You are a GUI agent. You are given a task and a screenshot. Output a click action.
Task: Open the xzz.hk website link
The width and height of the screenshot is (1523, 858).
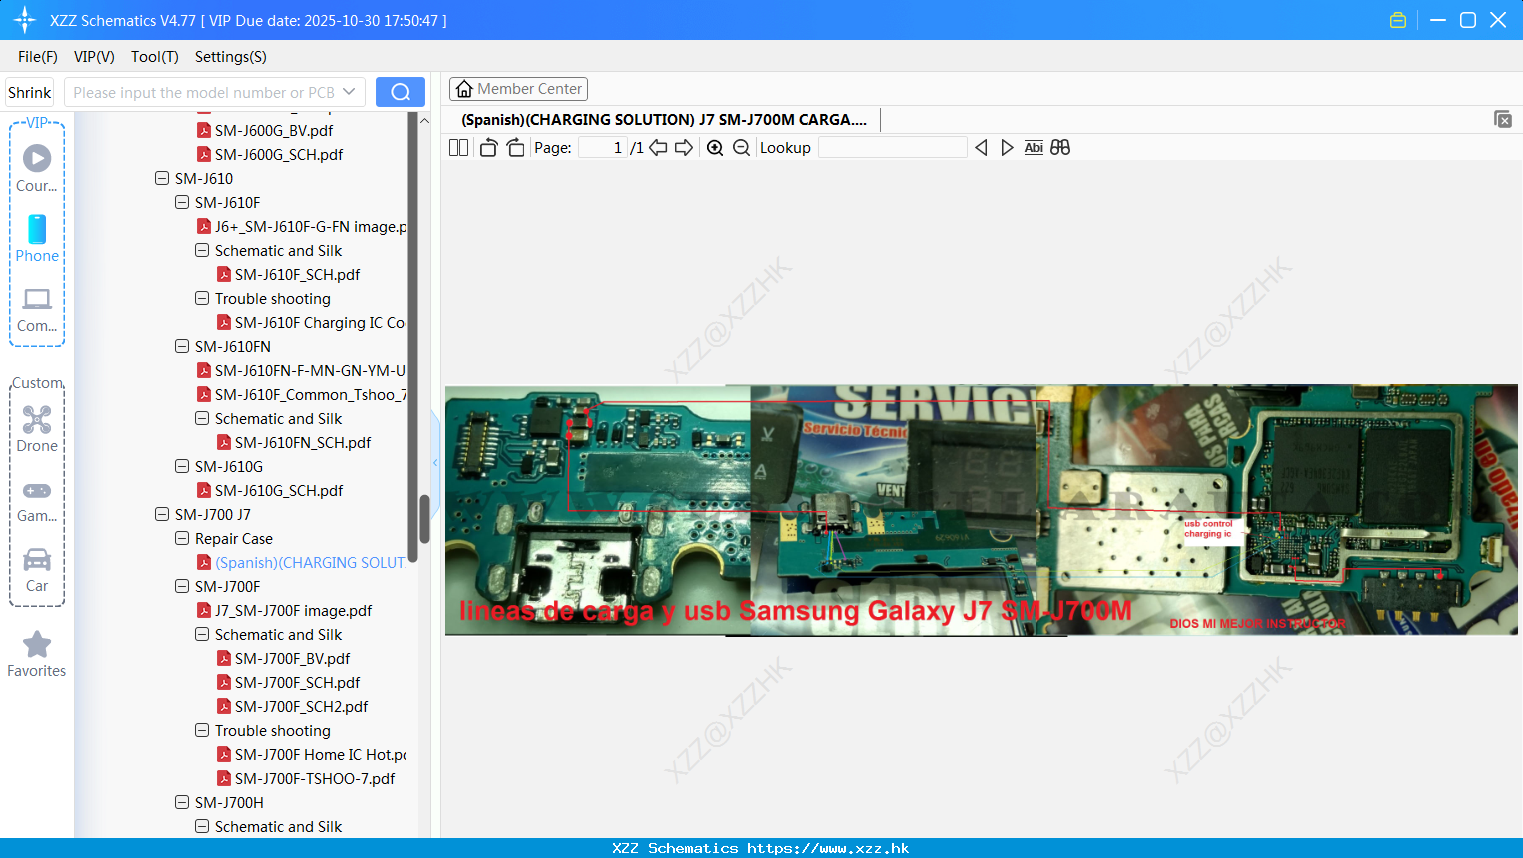click(x=828, y=848)
